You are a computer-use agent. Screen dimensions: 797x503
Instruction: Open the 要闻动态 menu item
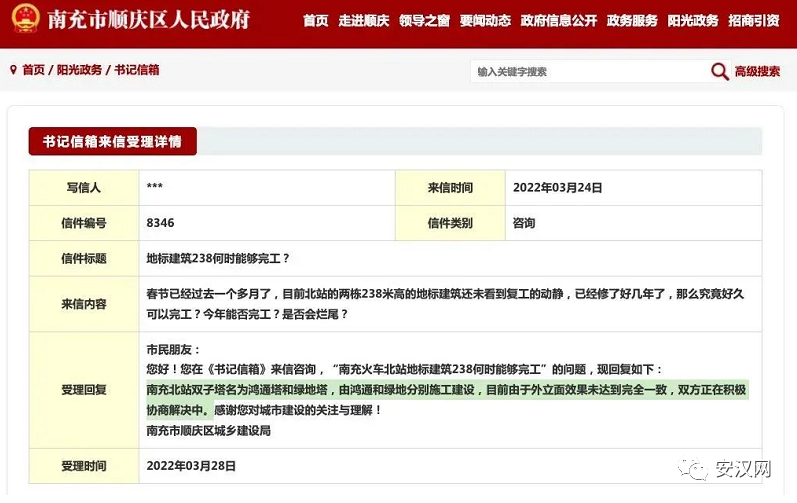pyautogui.click(x=485, y=20)
